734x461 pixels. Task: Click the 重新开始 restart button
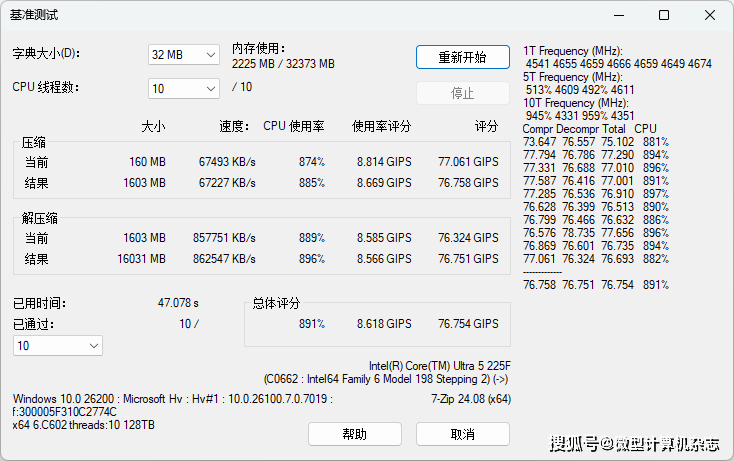click(x=462, y=57)
